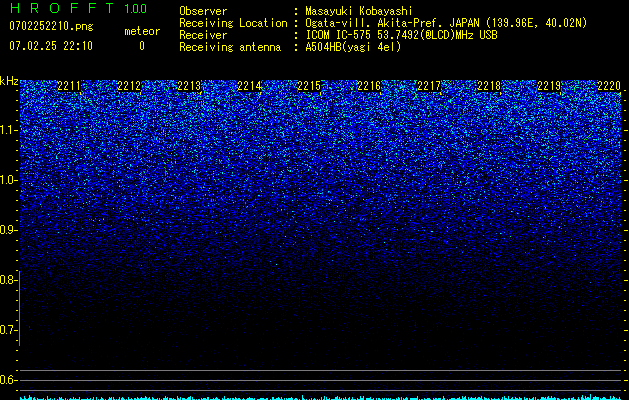Click the 2215 time marker
This screenshot has width=629, height=400.
(x=309, y=86)
